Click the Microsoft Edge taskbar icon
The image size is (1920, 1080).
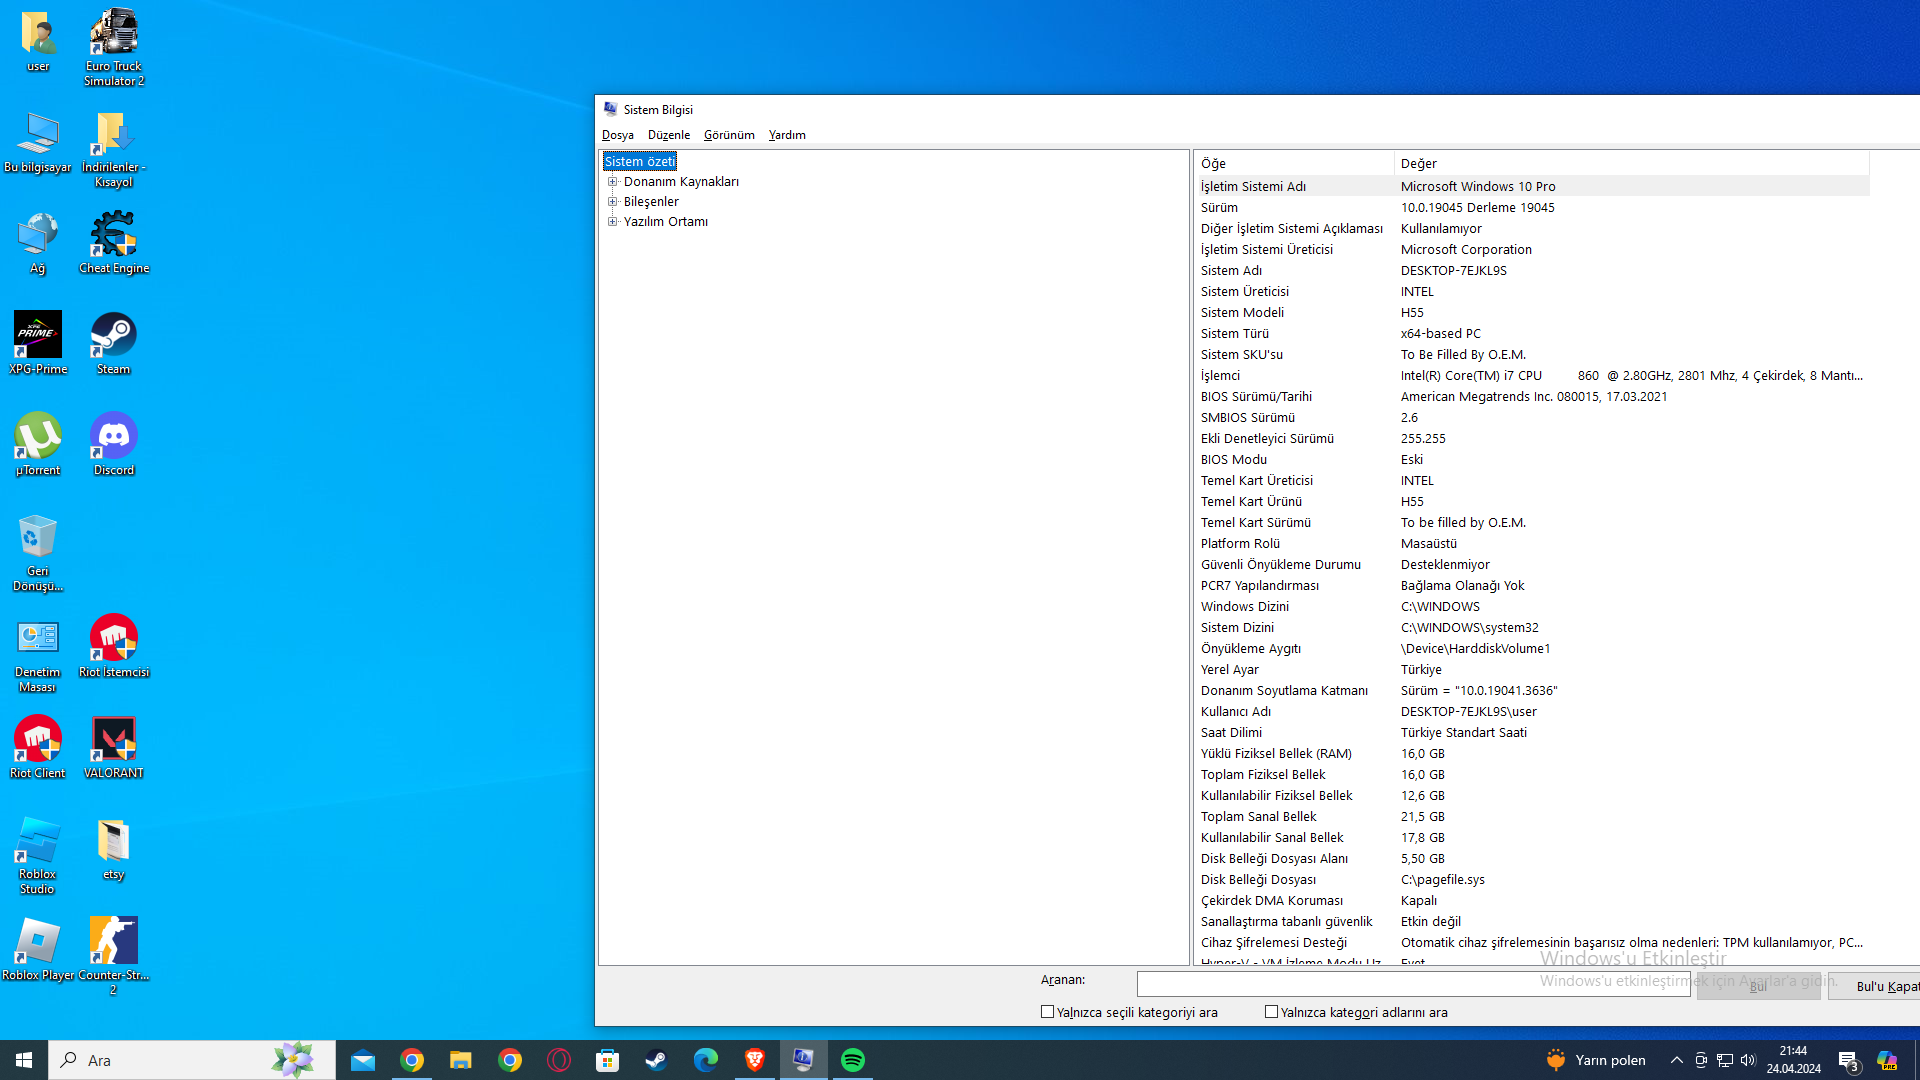(x=706, y=1060)
